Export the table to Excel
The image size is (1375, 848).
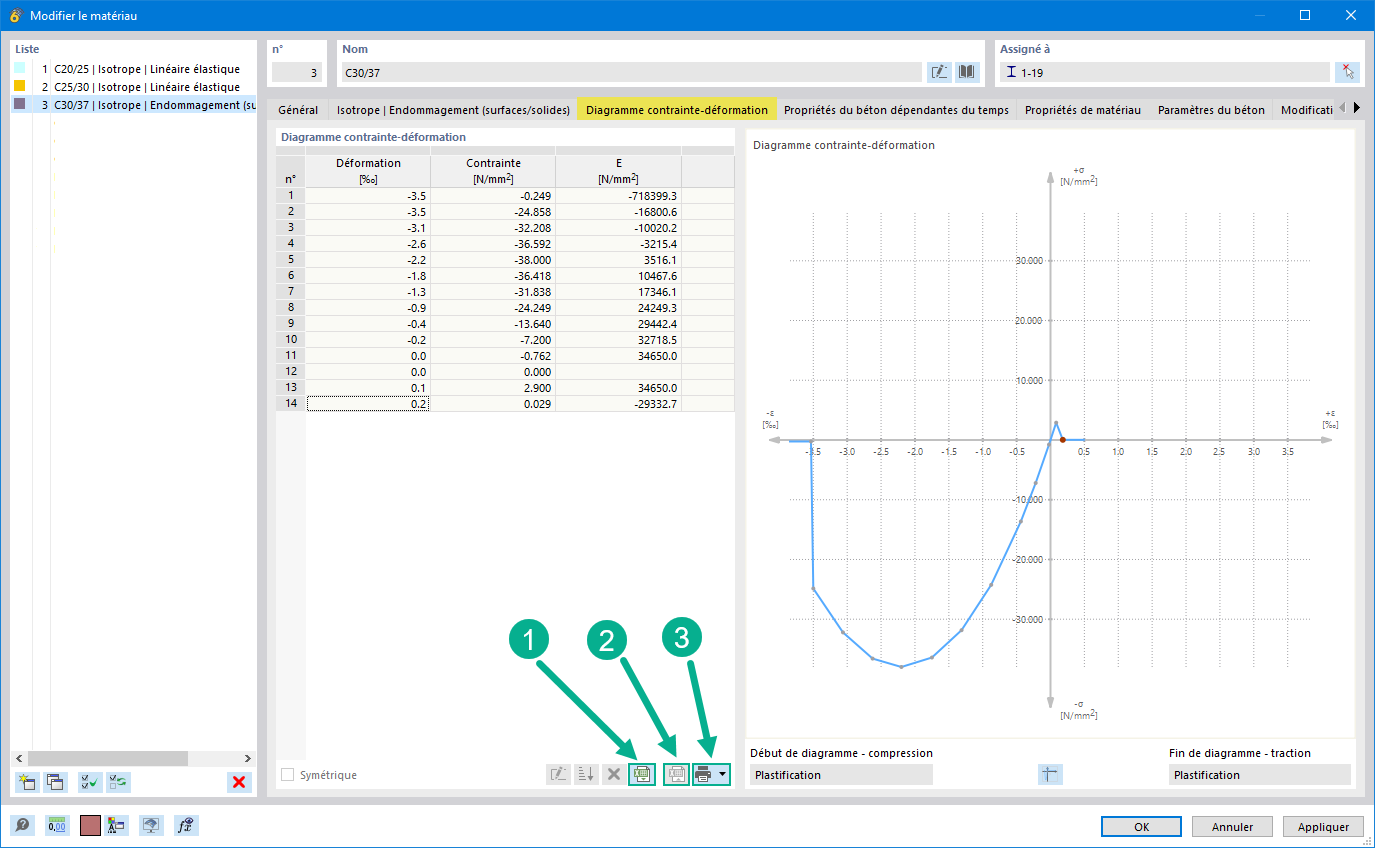click(642, 774)
